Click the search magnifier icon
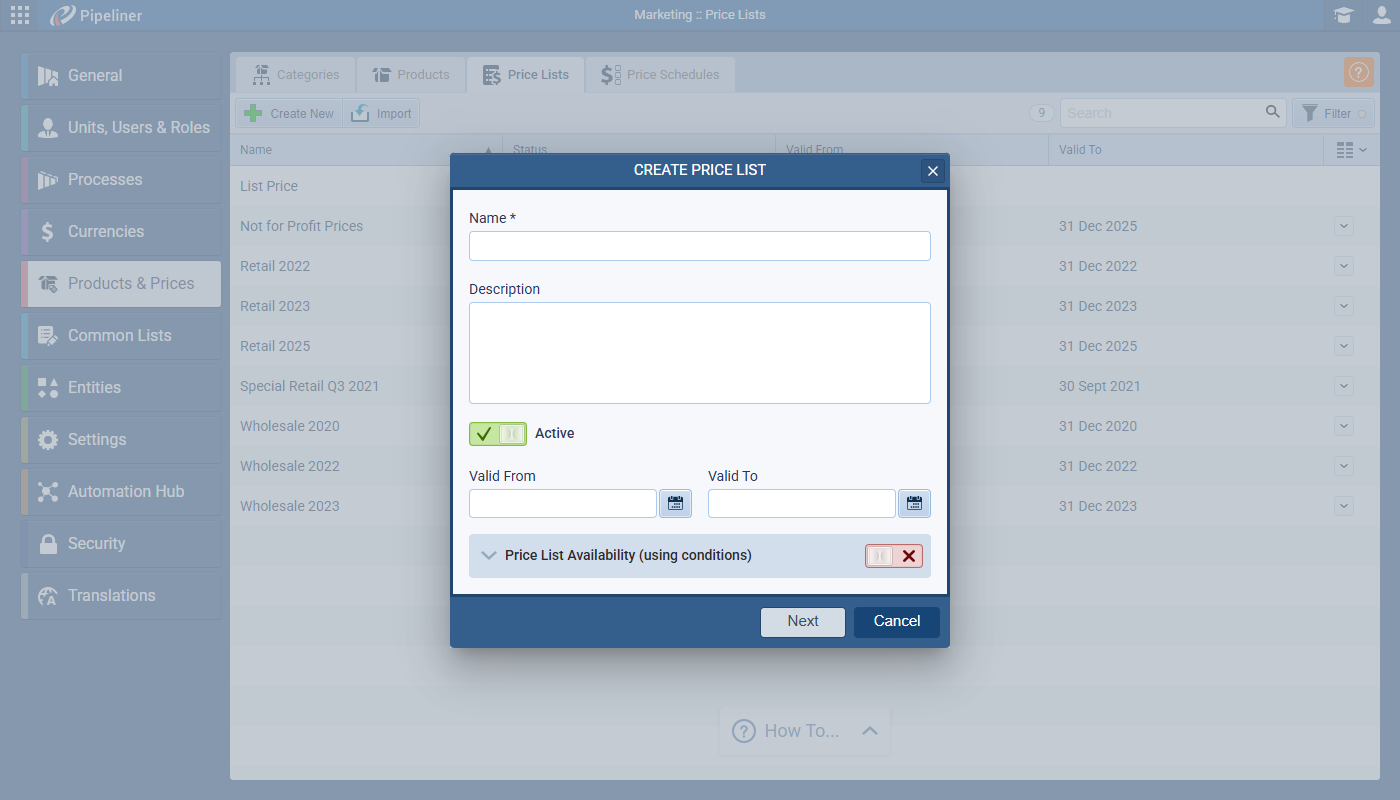 tap(1272, 112)
